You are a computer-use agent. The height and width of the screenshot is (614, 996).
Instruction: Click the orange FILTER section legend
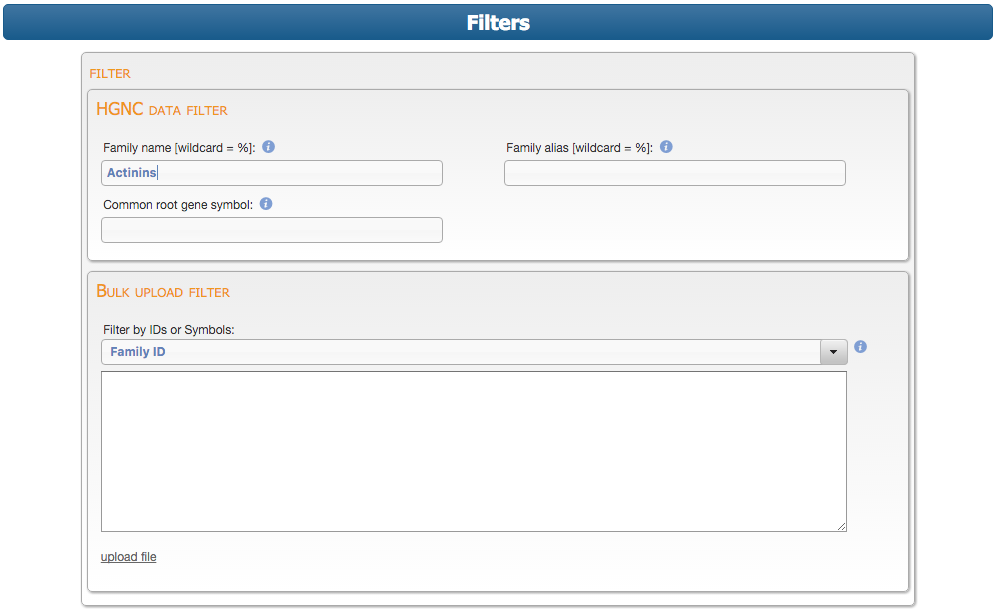[x=110, y=73]
